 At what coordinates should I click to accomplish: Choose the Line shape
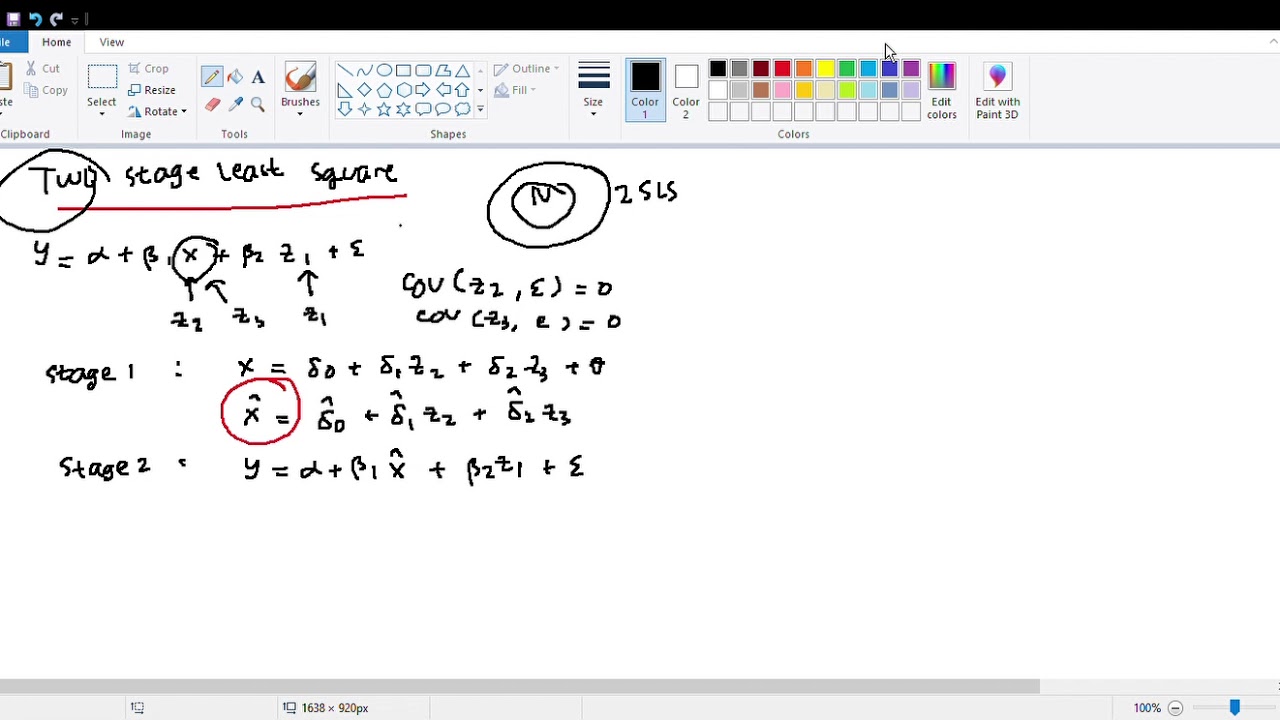point(345,70)
